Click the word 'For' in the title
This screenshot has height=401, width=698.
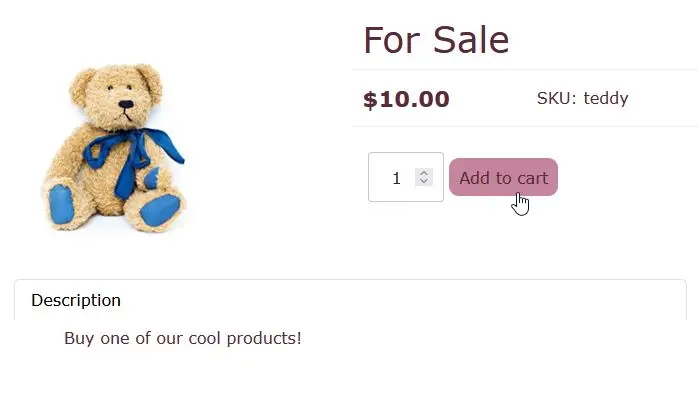pyautogui.click(x=392, y=40)
